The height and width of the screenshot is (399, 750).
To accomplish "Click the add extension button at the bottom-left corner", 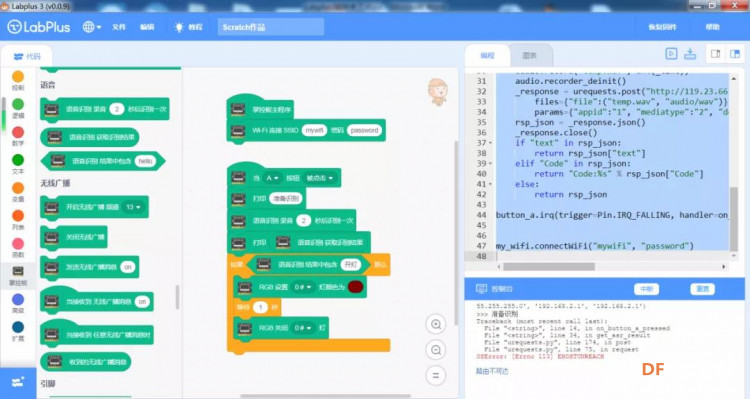I will [x=18, y=383].
